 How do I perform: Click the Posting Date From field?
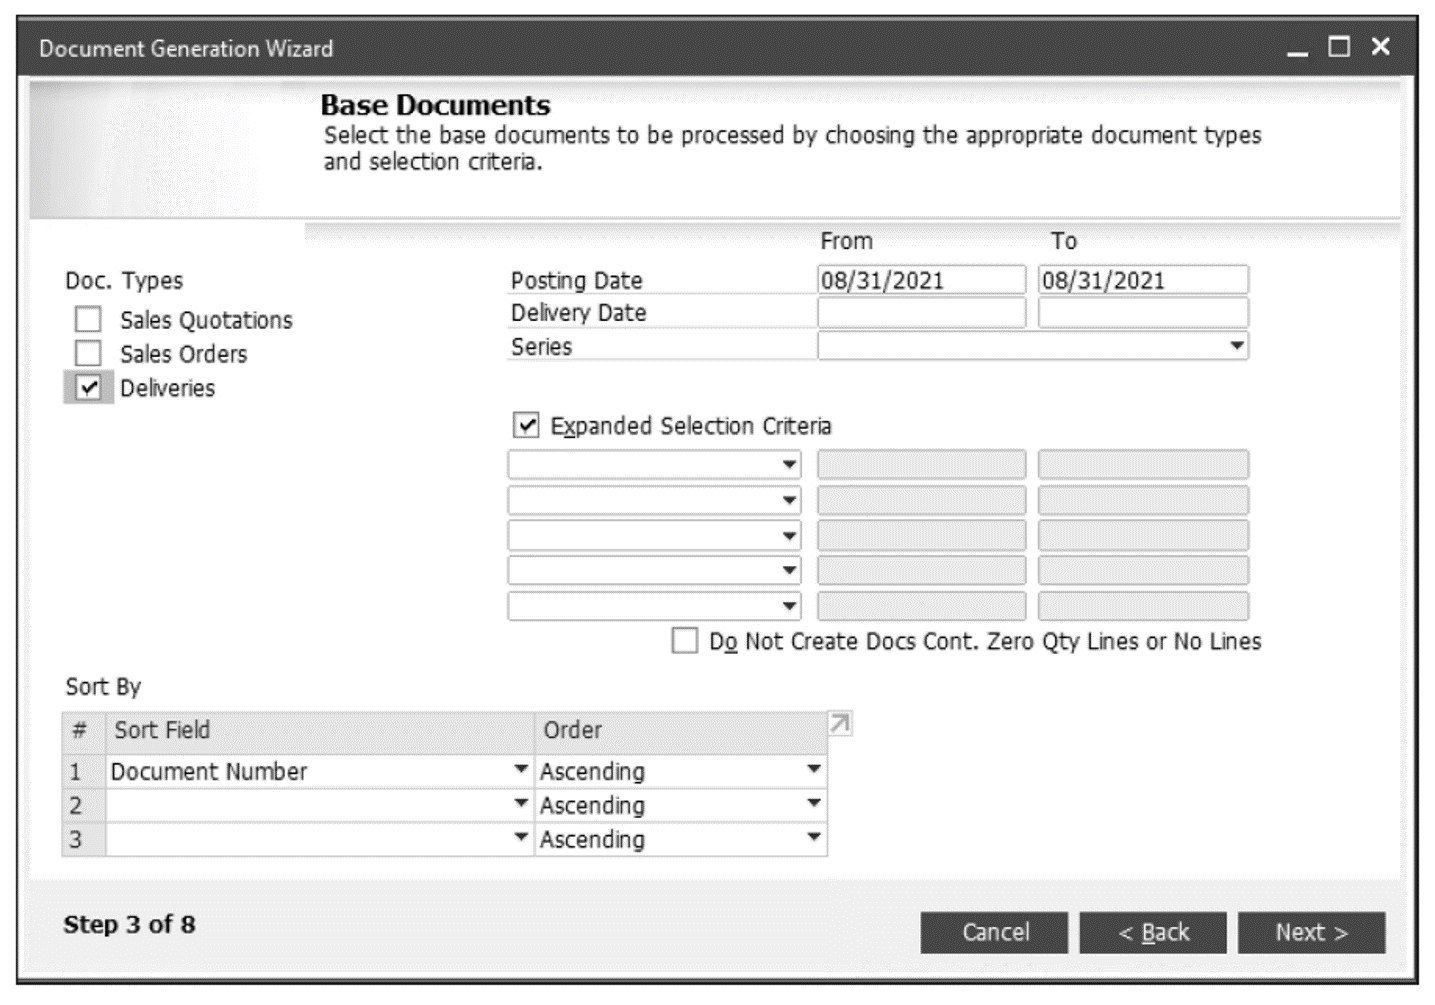click(x=920, y=279)
